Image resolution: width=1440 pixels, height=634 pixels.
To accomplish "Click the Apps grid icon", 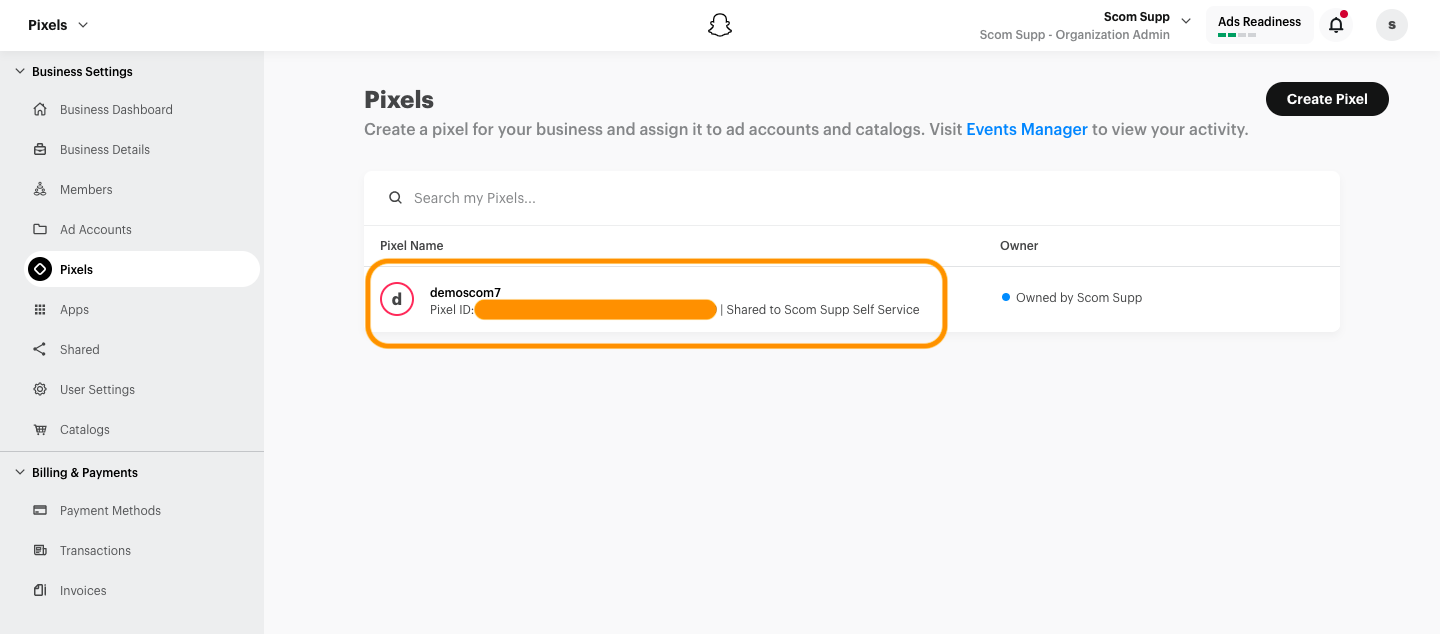I will click(40, 310).
